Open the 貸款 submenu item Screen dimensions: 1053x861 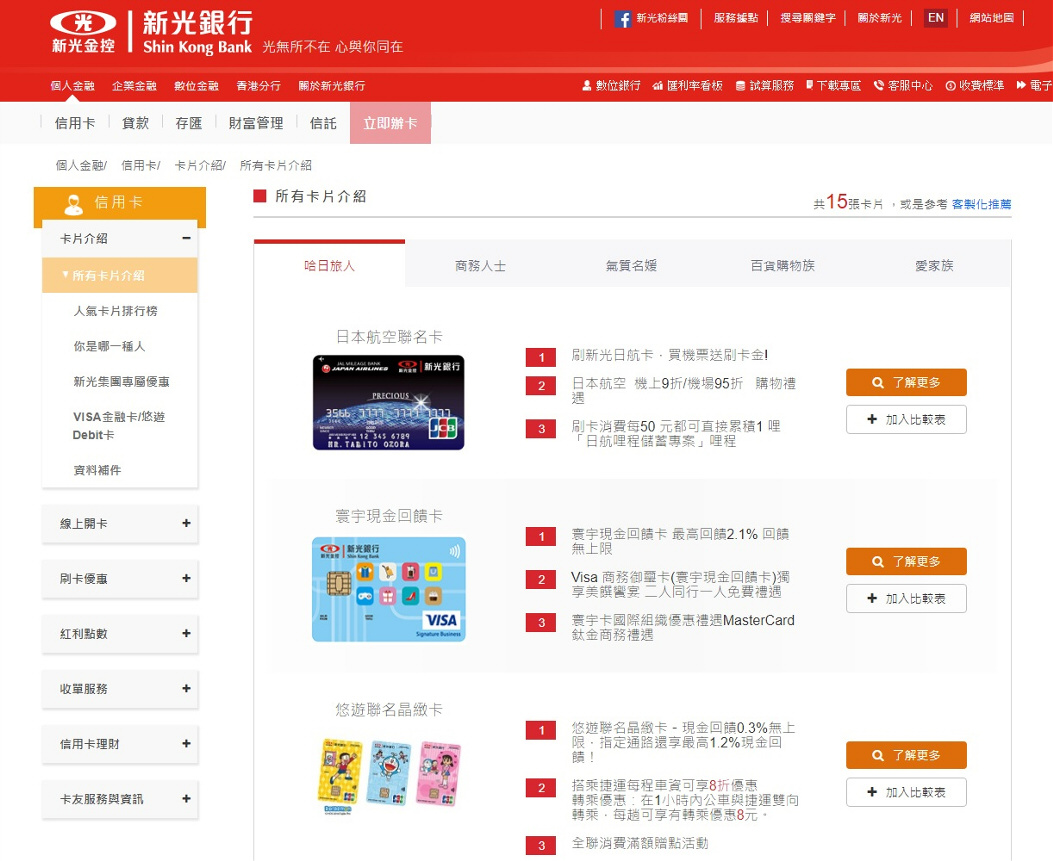135,123
